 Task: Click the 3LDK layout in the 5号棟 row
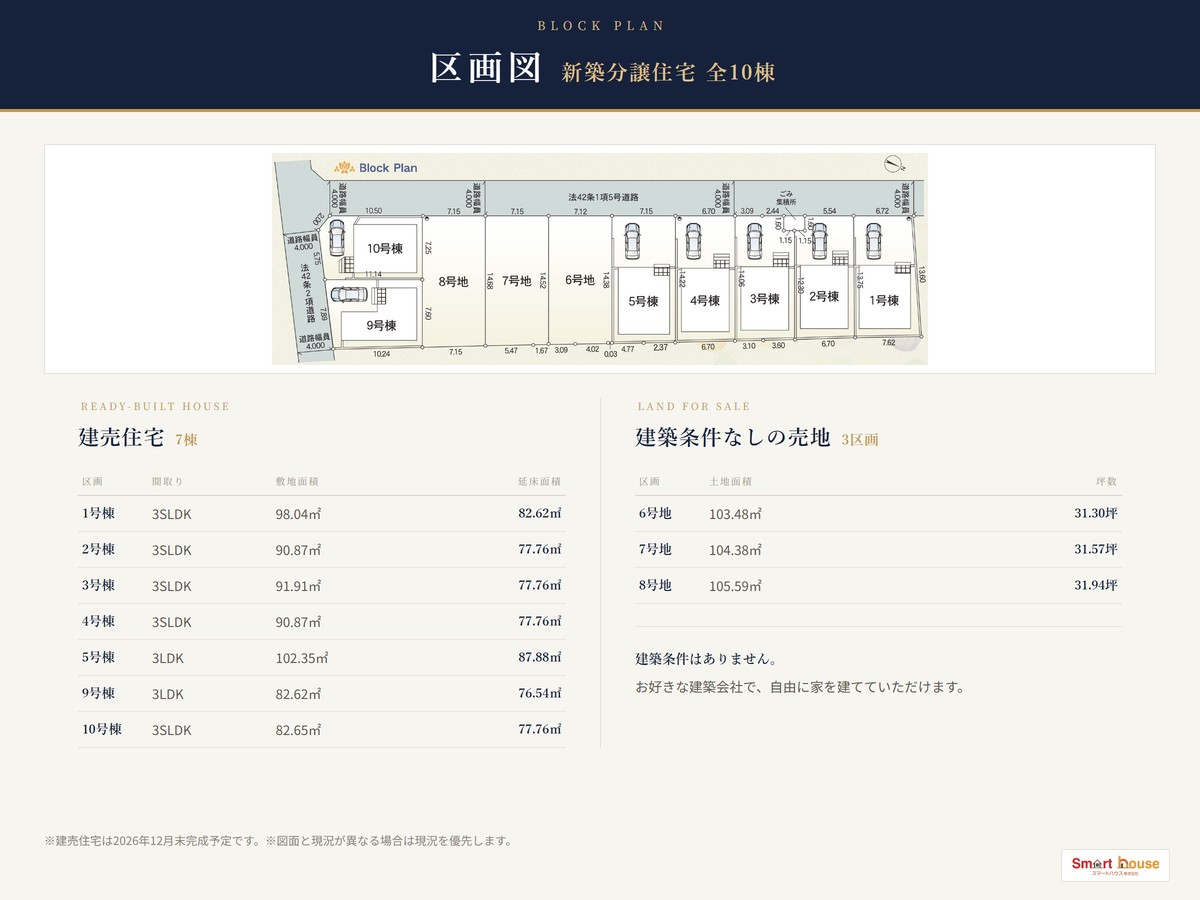coord(168,658)
